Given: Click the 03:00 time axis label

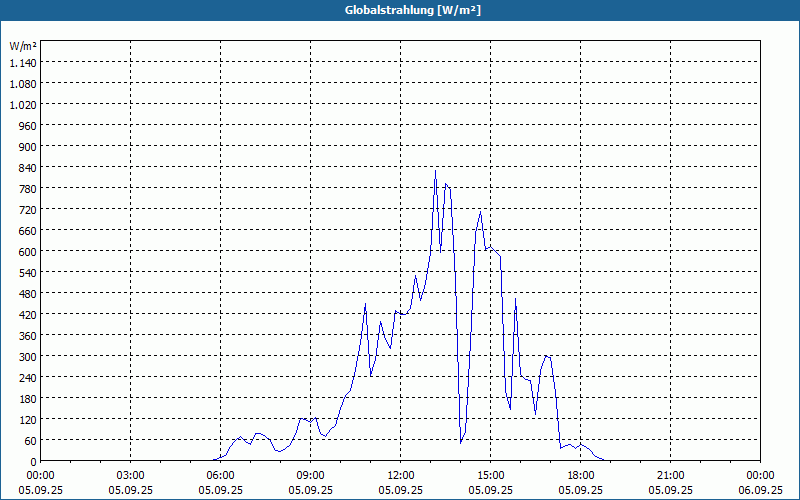Looking at the screenshot, I should (131, 476).
